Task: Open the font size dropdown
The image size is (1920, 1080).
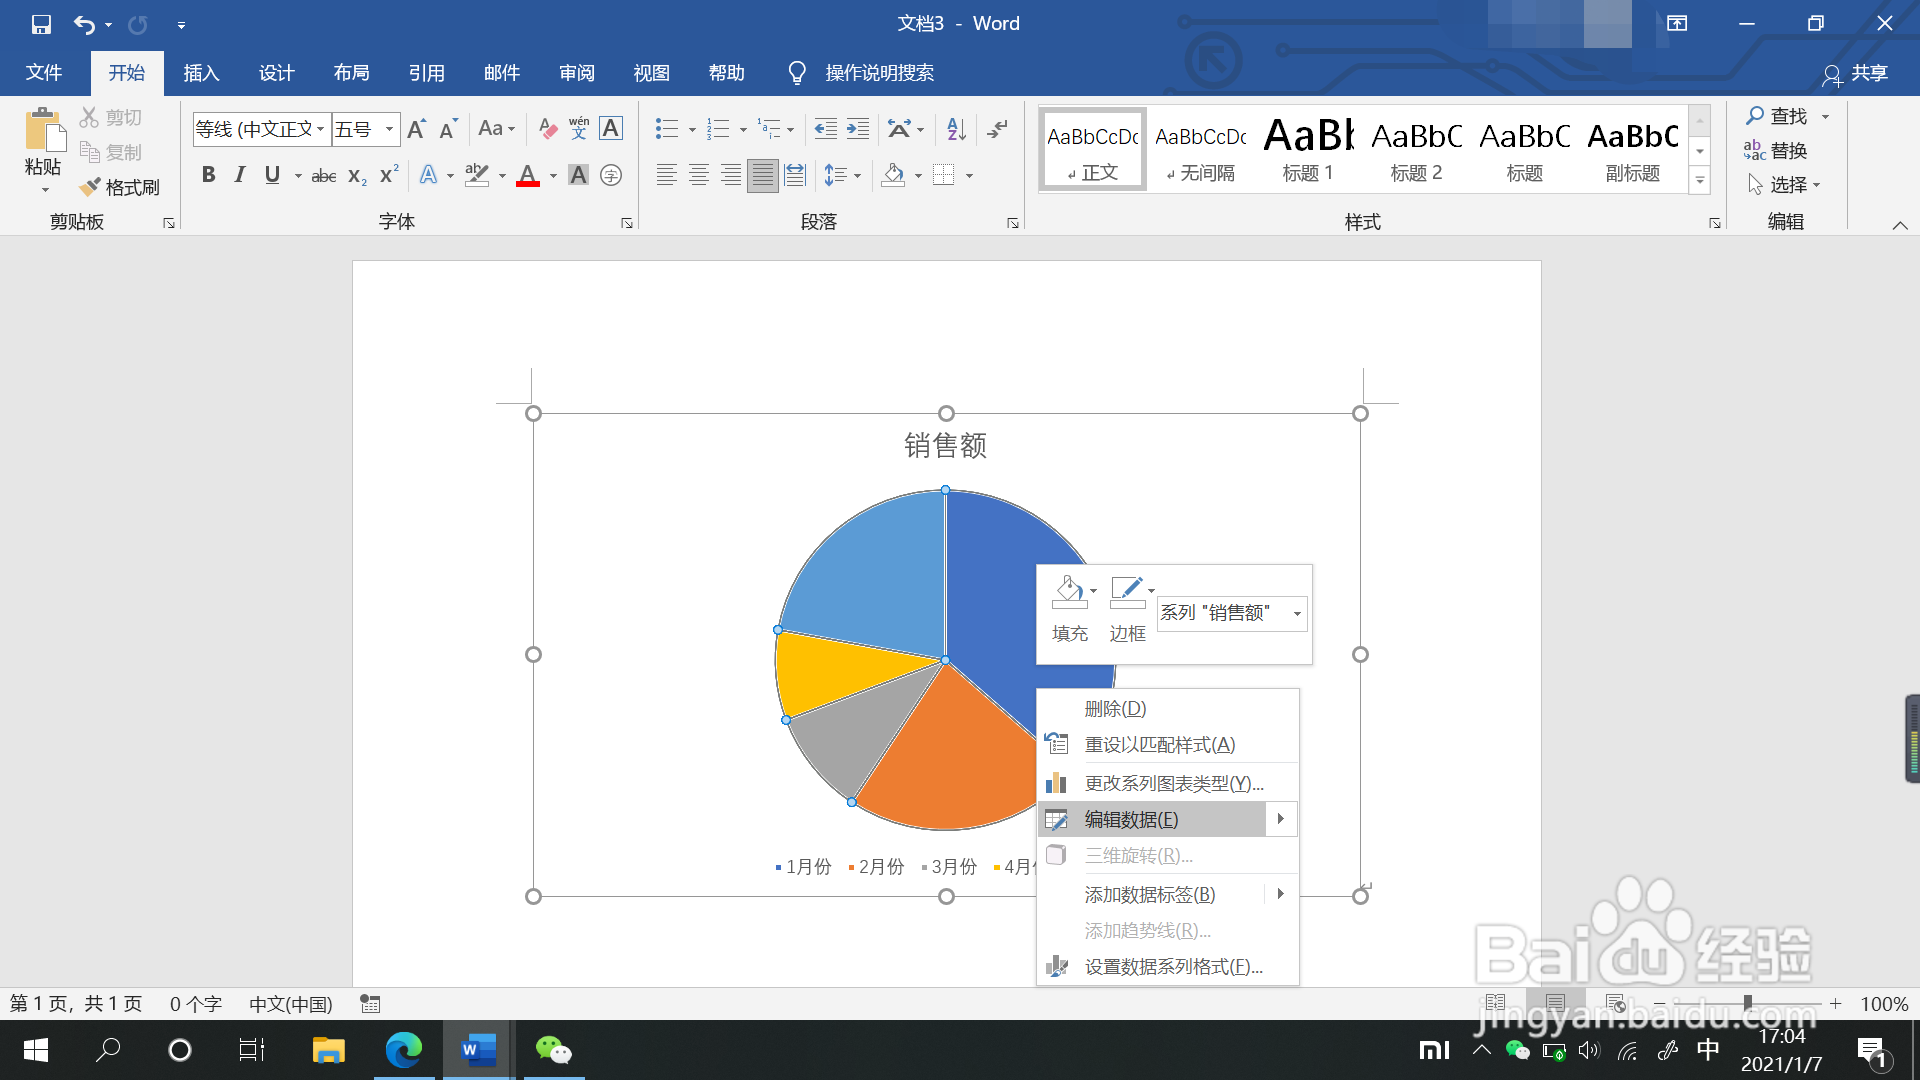Action: coord(389,129)
